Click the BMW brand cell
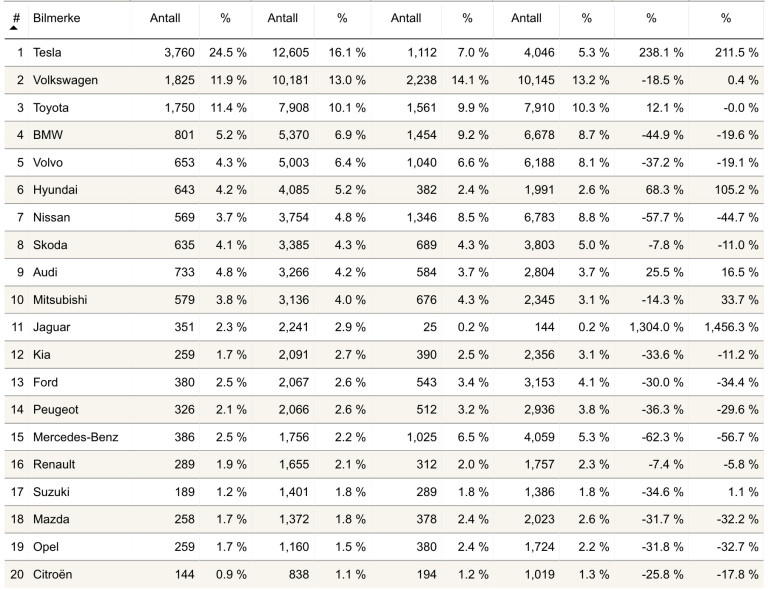The width and height of the screenshot is (768, 590). point(48,135)
